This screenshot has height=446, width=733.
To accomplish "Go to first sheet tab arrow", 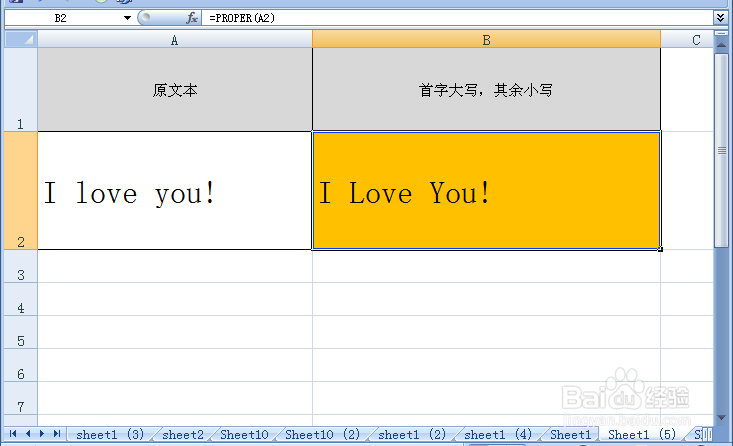I will tap(13, 434).
